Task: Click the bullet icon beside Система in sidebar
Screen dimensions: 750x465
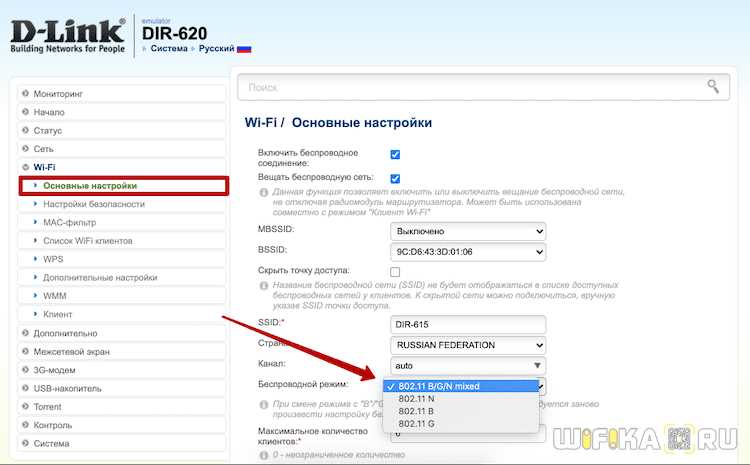Action: [25, 443]
